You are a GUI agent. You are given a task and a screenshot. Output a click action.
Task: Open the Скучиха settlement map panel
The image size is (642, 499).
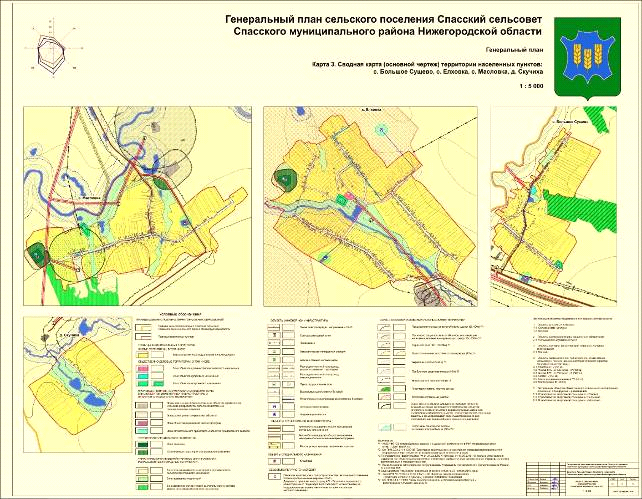pos(79,384)
